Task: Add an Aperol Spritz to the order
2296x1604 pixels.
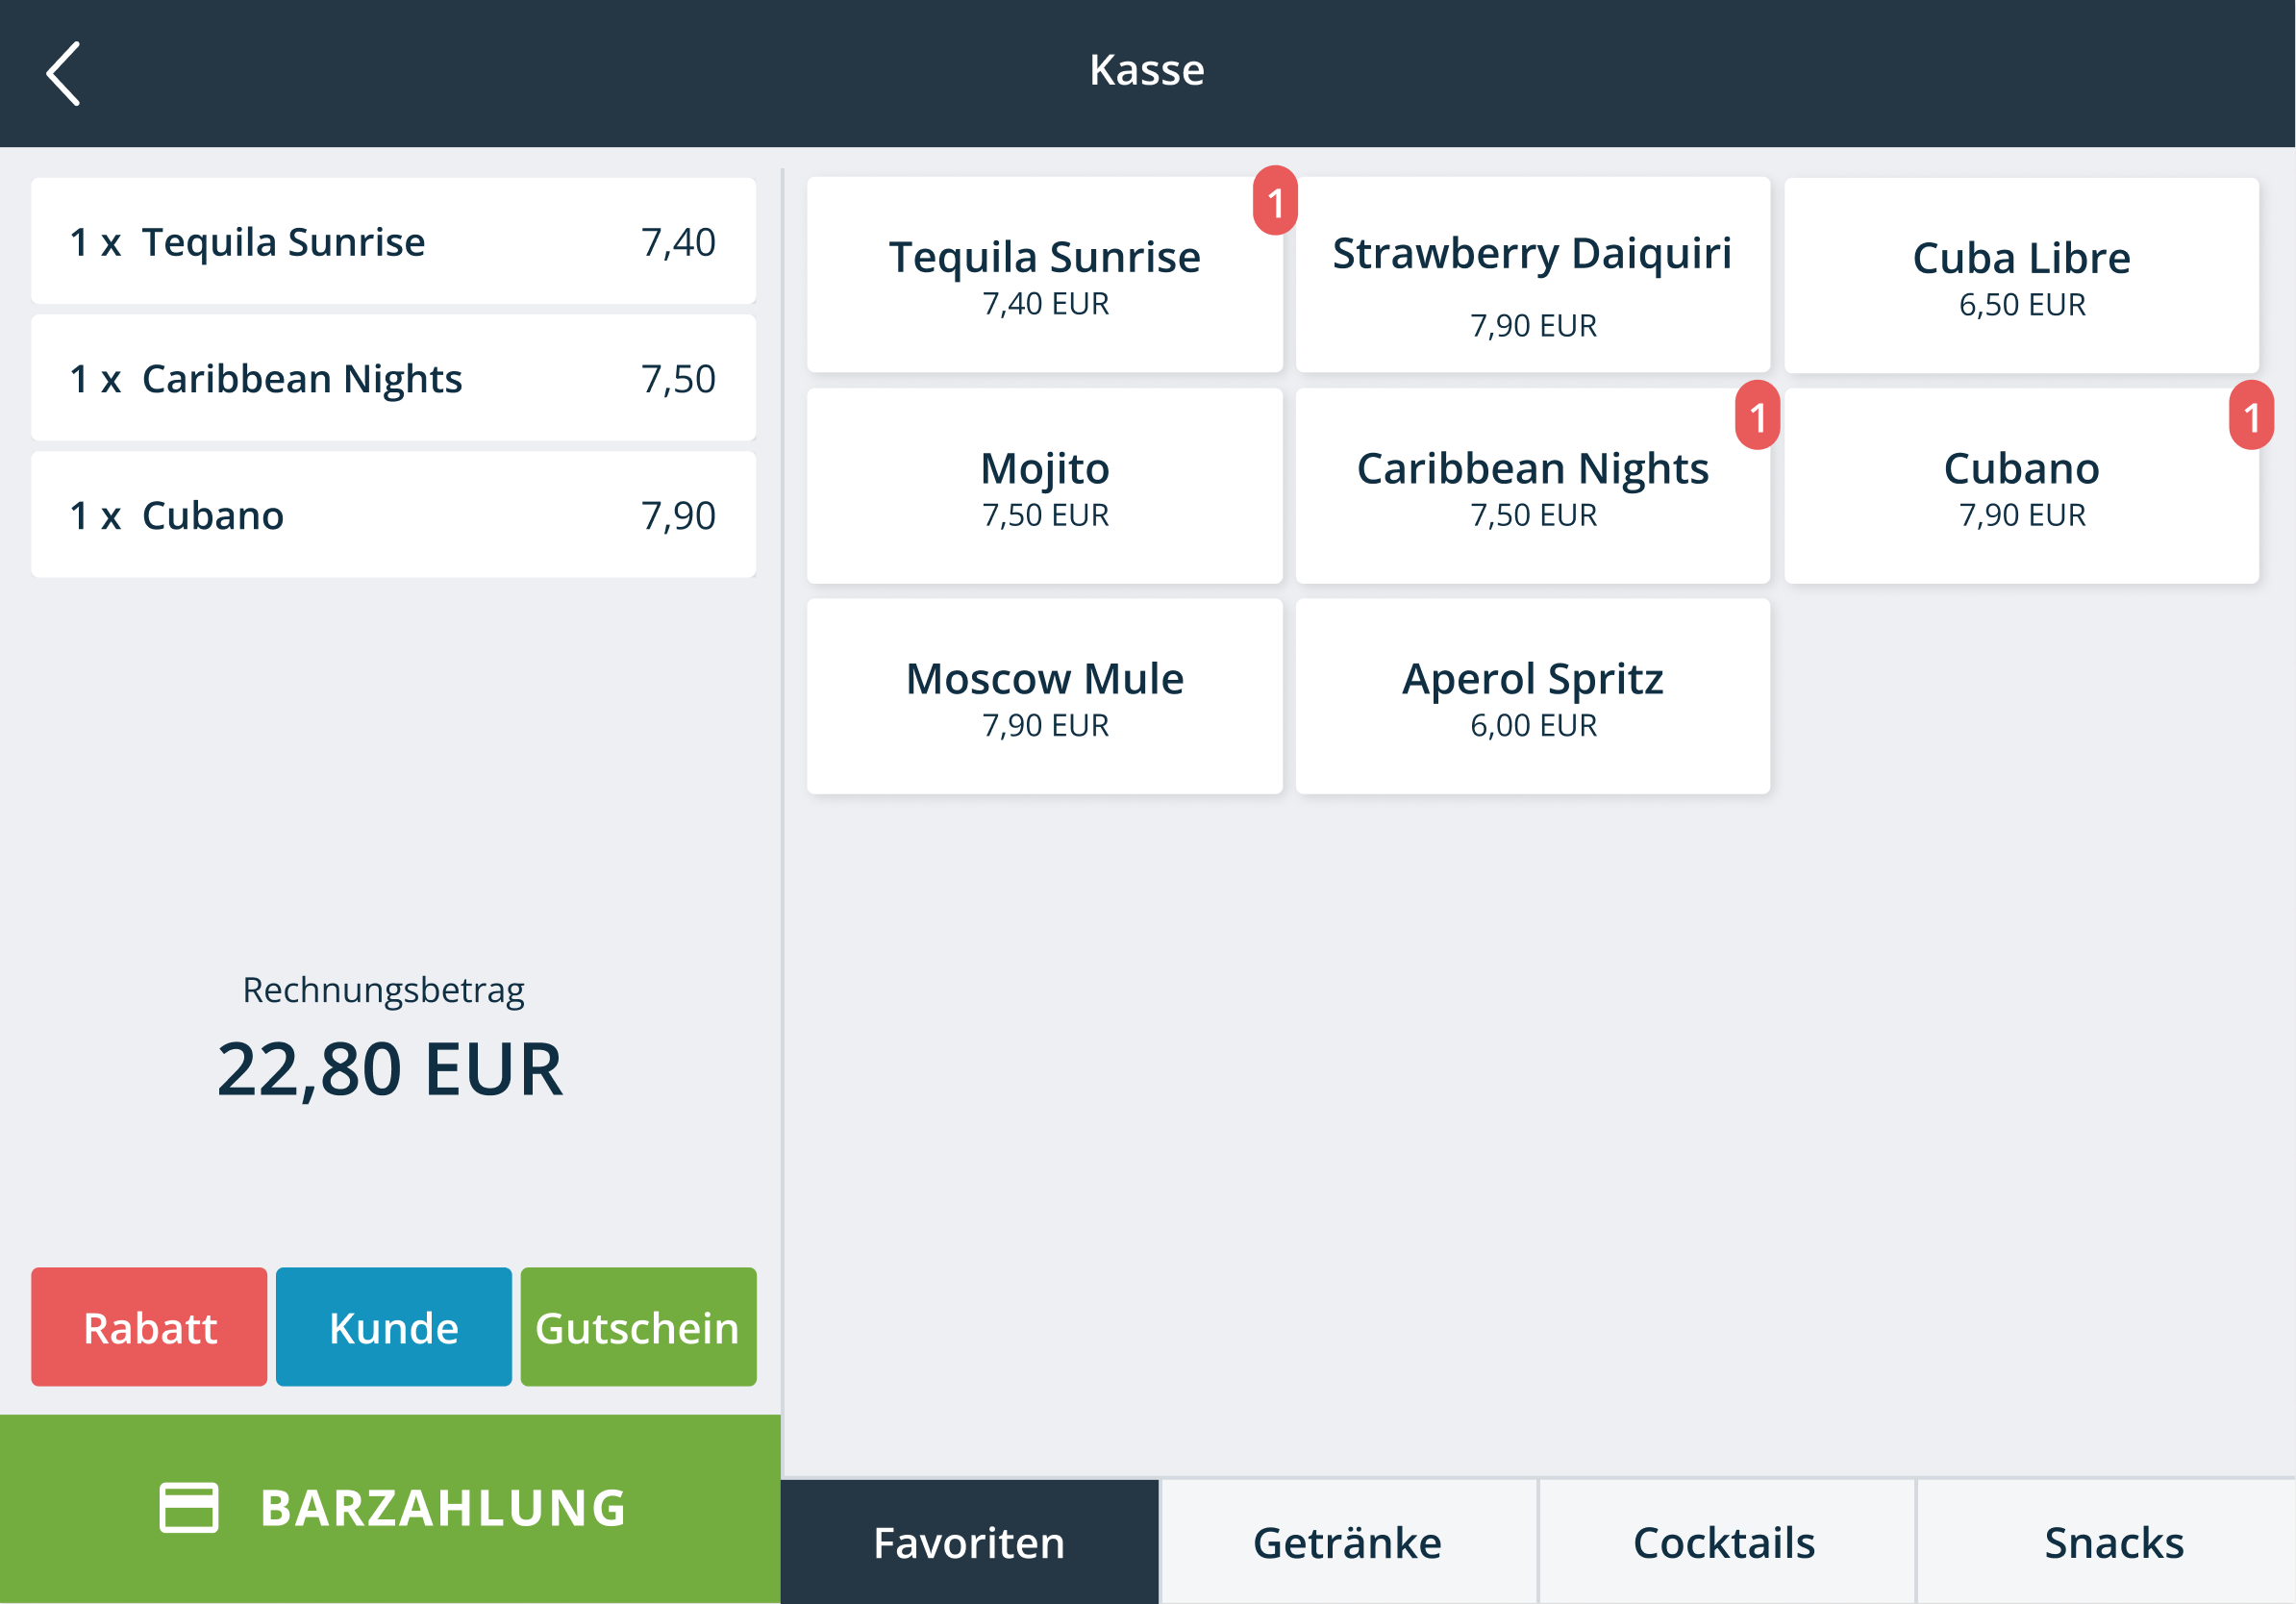Action: (1532, 697)
